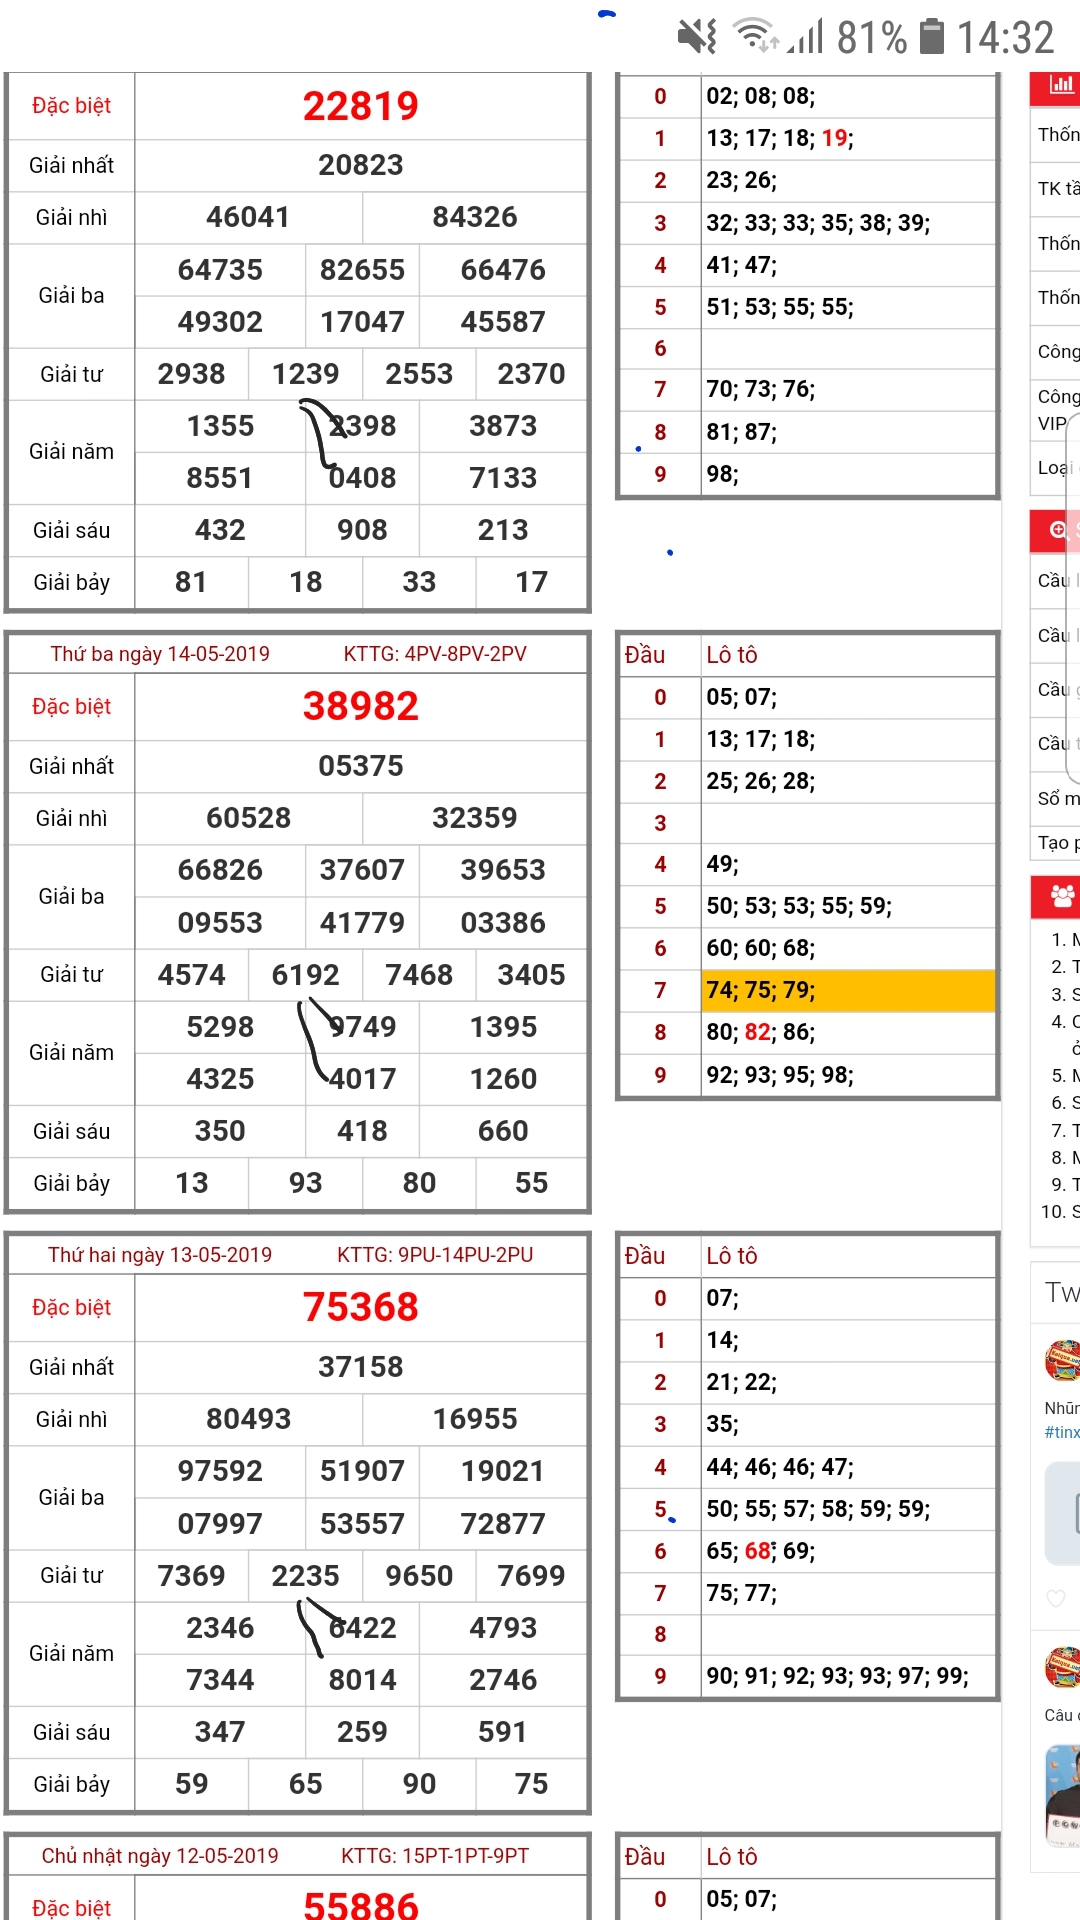
Task: Tap the 14:32 clock in status bar
Action: point(1005,38)
